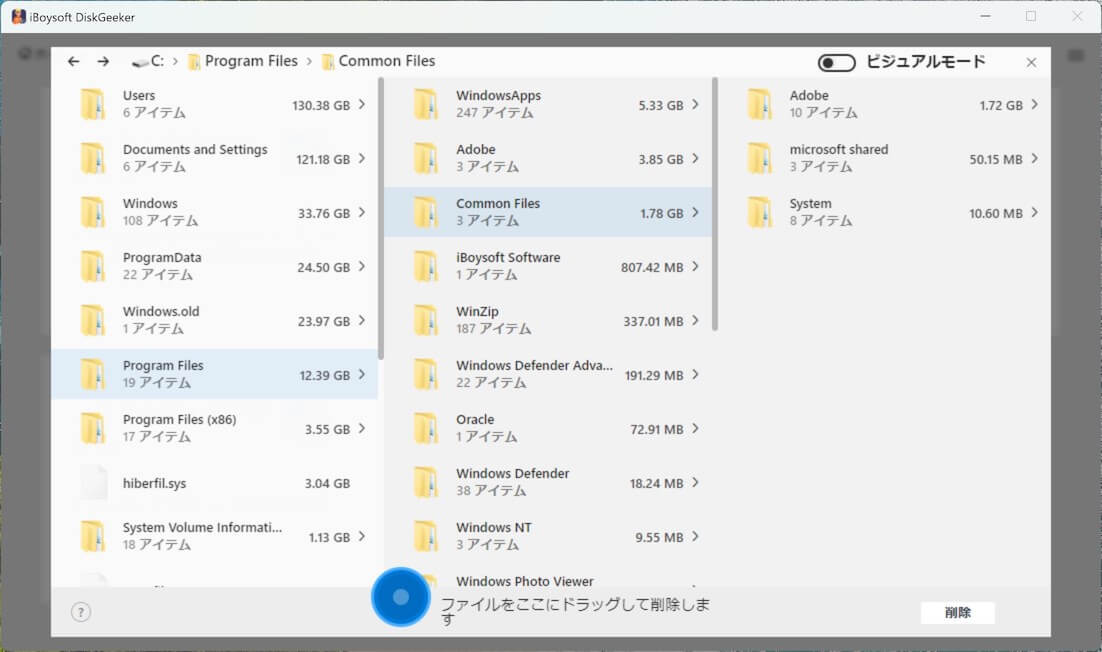
Task: Click the Windows Defender Adva... folder icon
Action: point(427,374)
